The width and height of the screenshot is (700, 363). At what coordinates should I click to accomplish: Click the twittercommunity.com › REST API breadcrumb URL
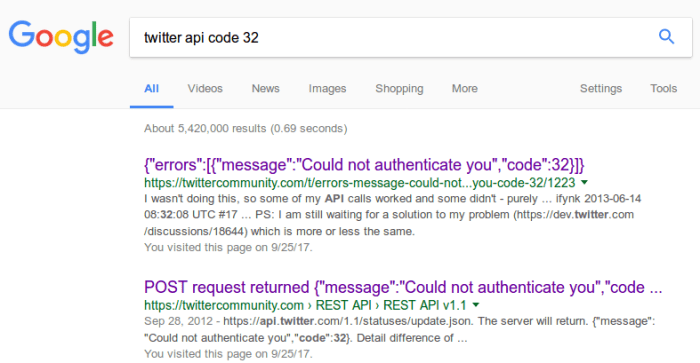coord(305,305)
